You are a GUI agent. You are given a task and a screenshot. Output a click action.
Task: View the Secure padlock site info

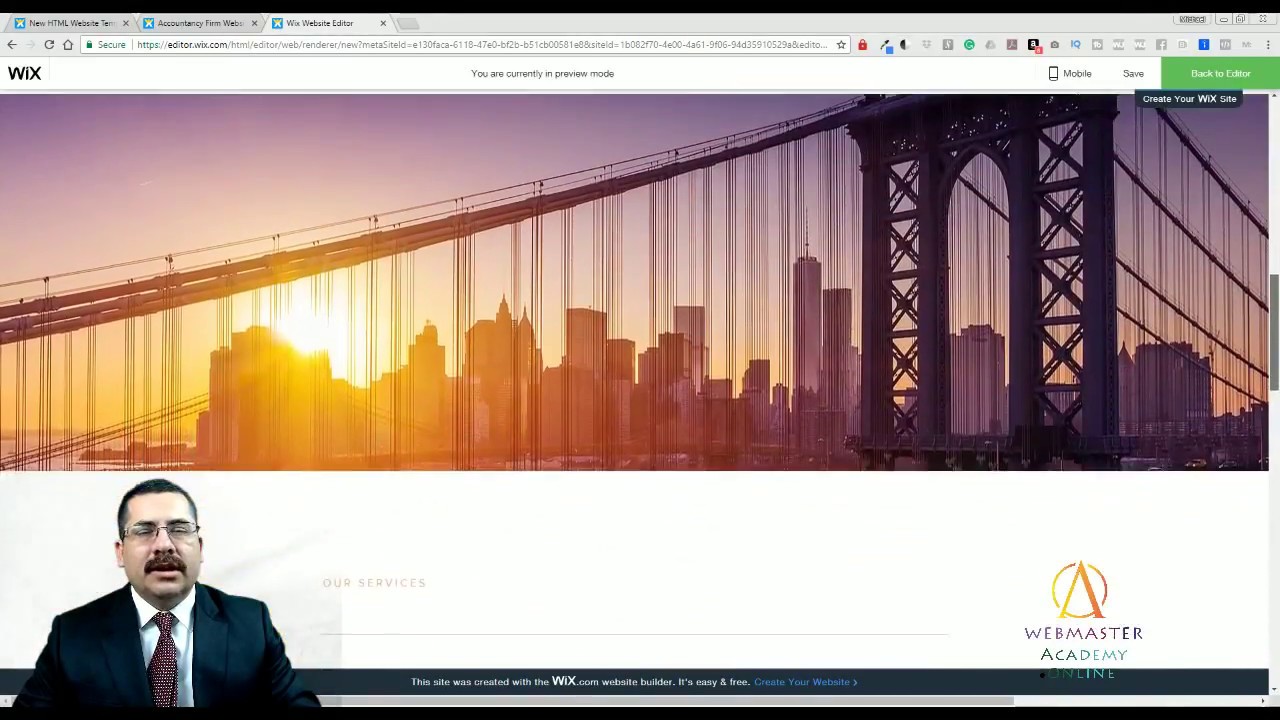[x=106, y=45]
